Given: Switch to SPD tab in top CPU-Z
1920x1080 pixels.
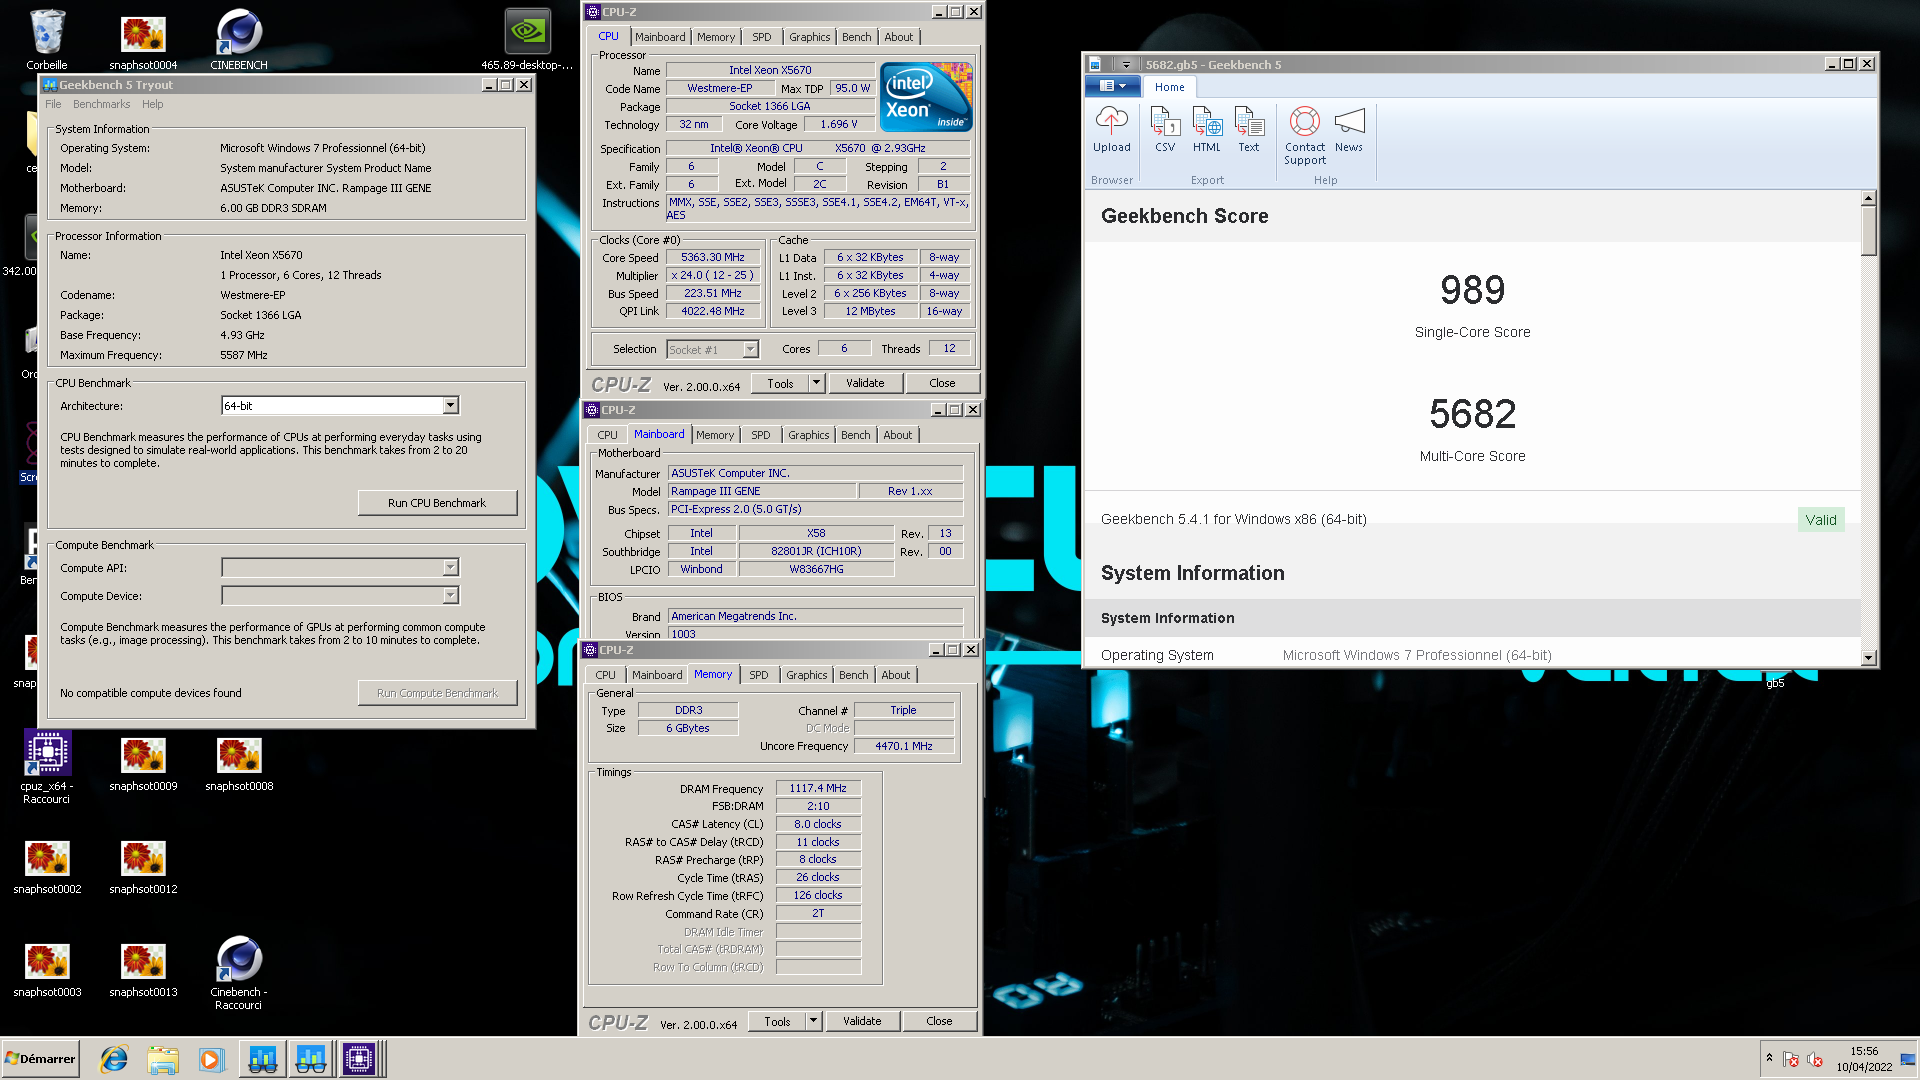Looking at the screenshot, I should point(762,37).
